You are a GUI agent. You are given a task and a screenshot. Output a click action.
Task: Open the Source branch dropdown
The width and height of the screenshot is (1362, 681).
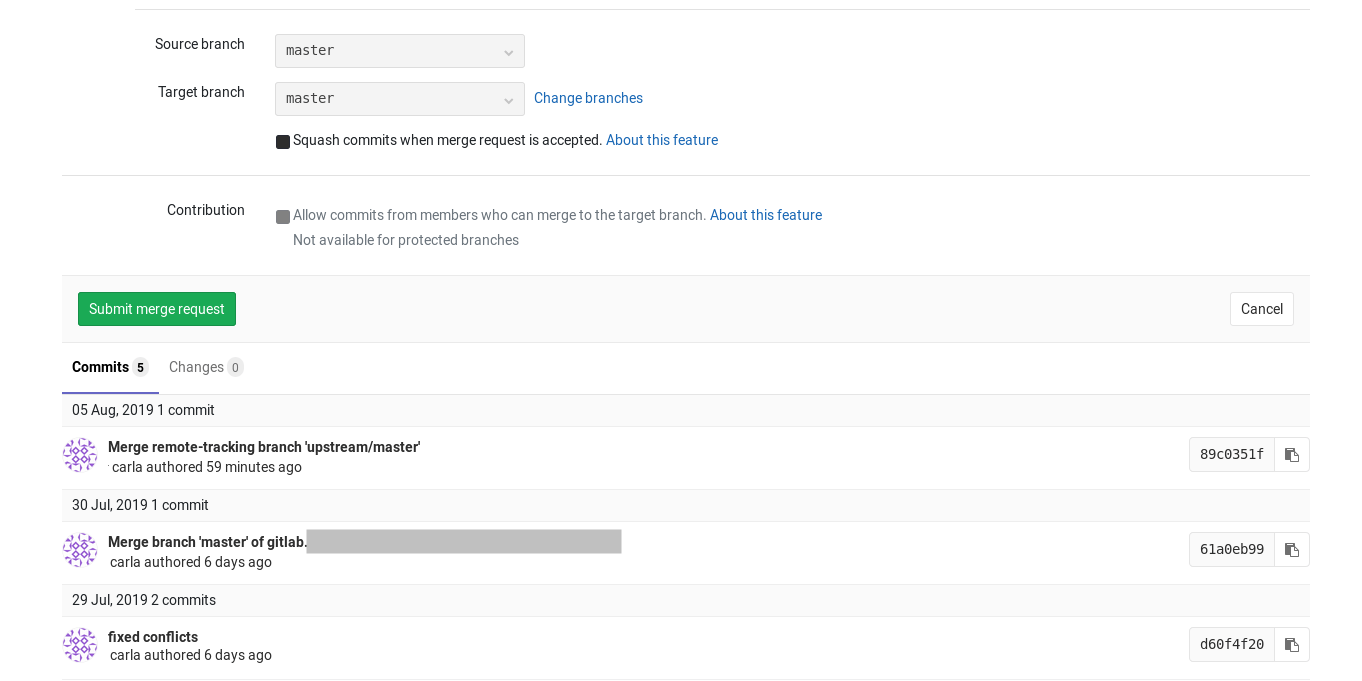pyautogui.click(x=399, y=51)
